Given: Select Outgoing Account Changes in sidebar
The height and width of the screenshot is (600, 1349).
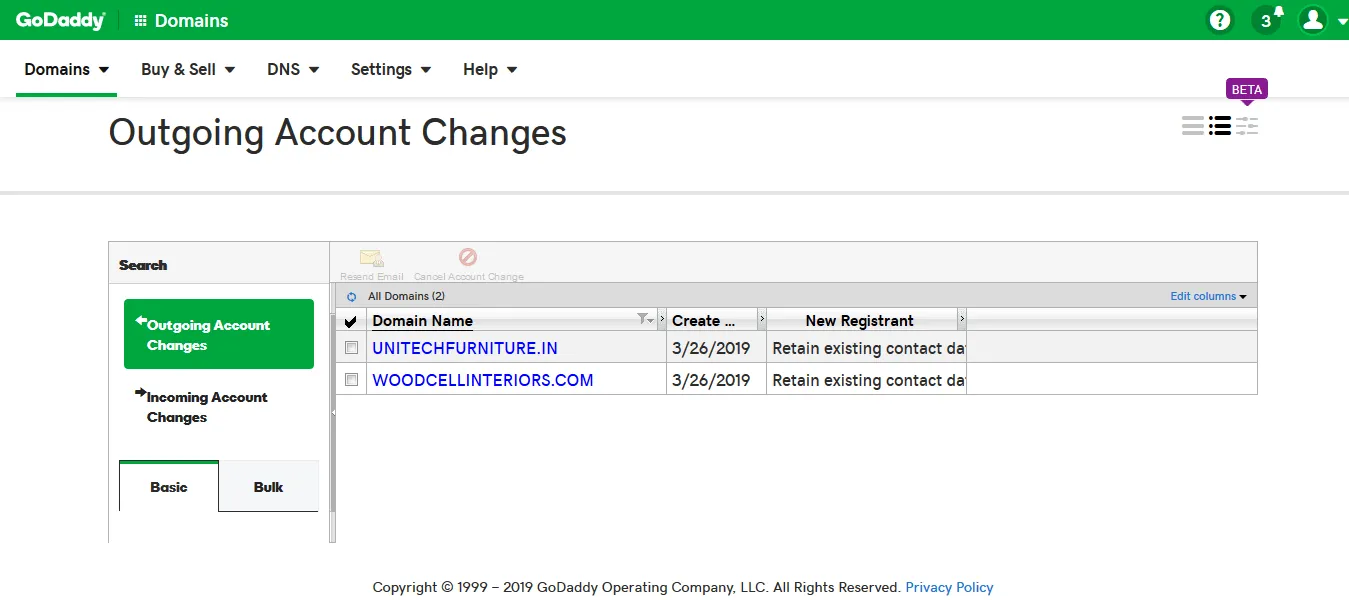Looking at the screenshot, I should (219, 334).
